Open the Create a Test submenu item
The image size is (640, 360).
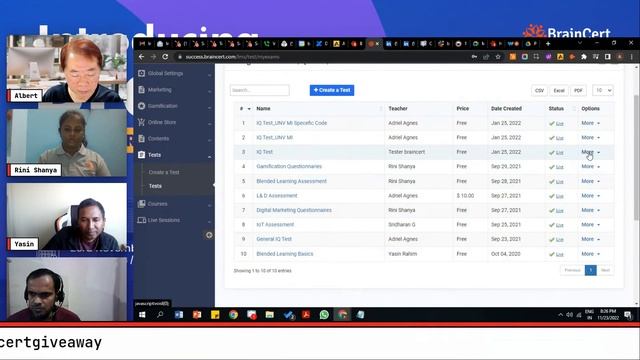coord(164,172)
